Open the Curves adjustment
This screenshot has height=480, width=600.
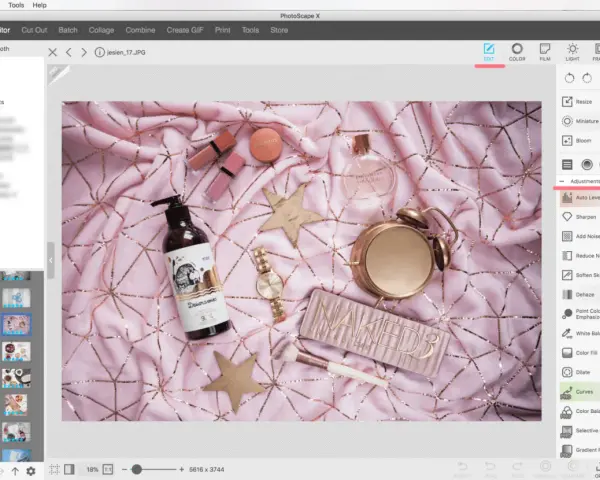point(580,392)
